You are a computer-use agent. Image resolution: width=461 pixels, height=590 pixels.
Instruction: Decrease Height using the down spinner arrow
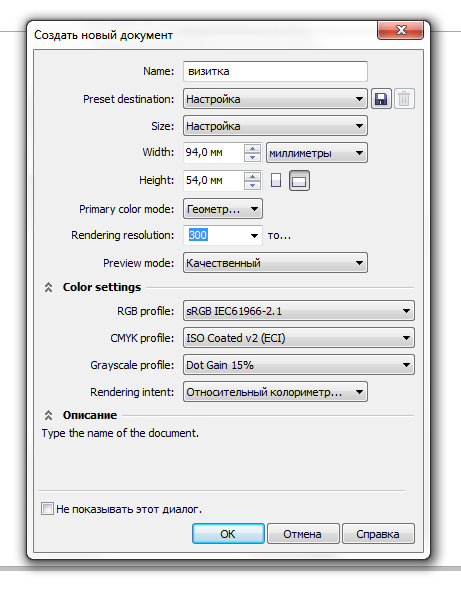(252, 185)
